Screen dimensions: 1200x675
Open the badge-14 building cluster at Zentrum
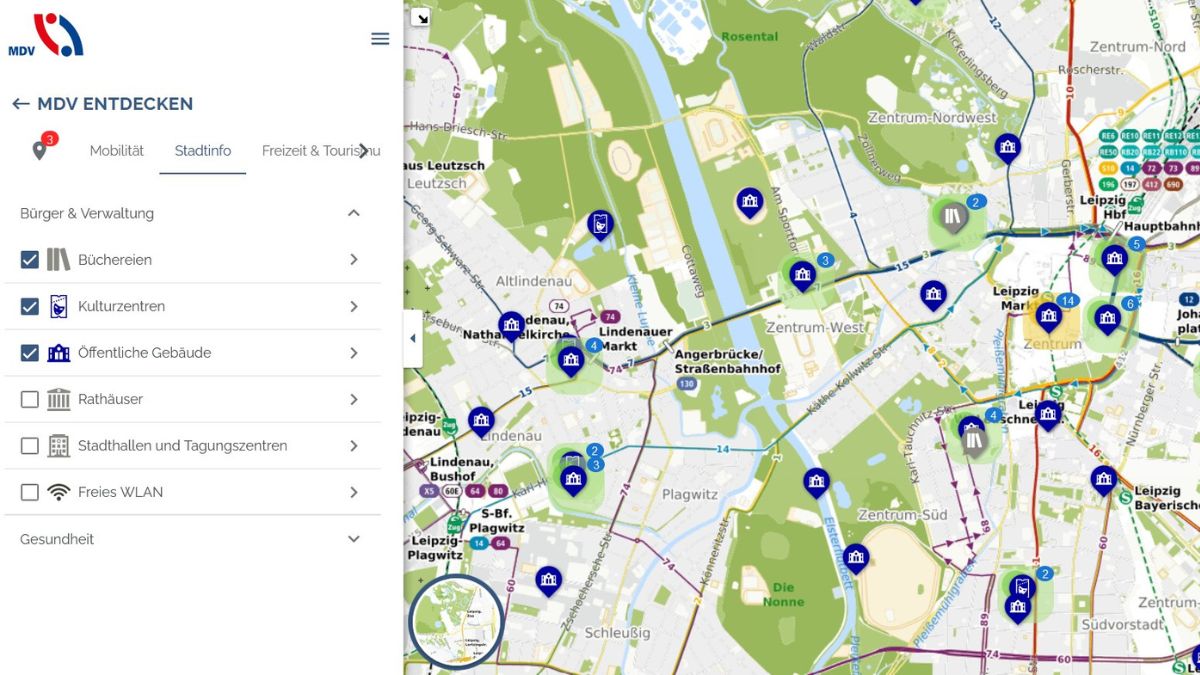[x=1048, y=316]
